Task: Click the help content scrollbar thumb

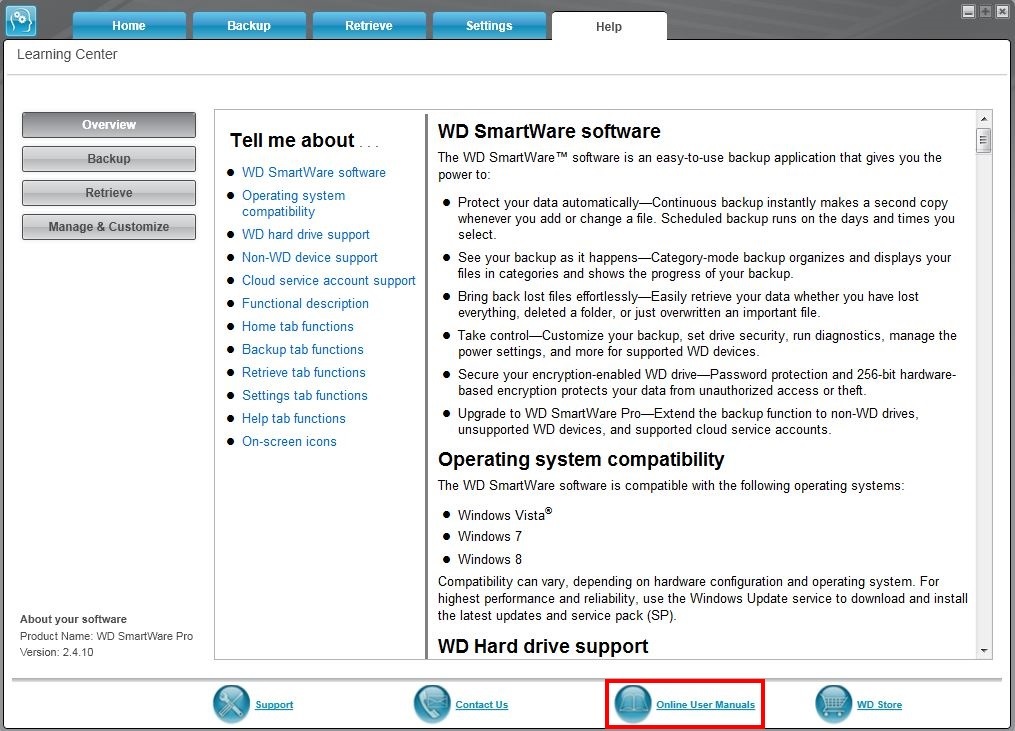Action: tap(984, 140)
